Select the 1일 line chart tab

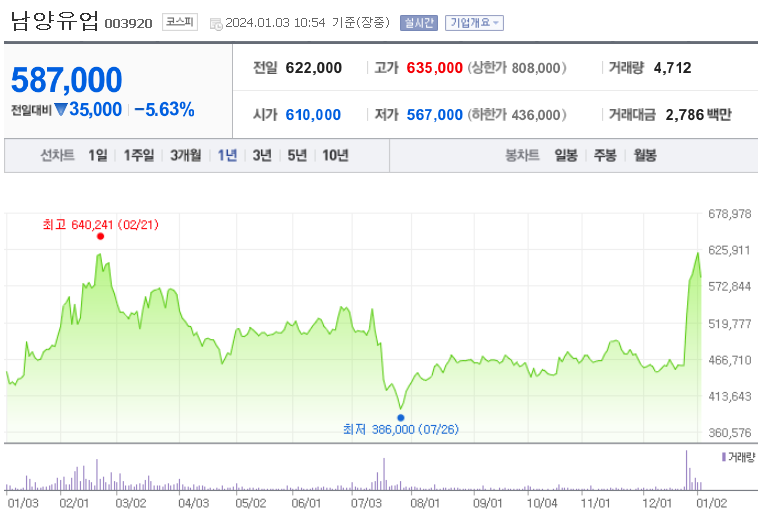tap(98, 155)
